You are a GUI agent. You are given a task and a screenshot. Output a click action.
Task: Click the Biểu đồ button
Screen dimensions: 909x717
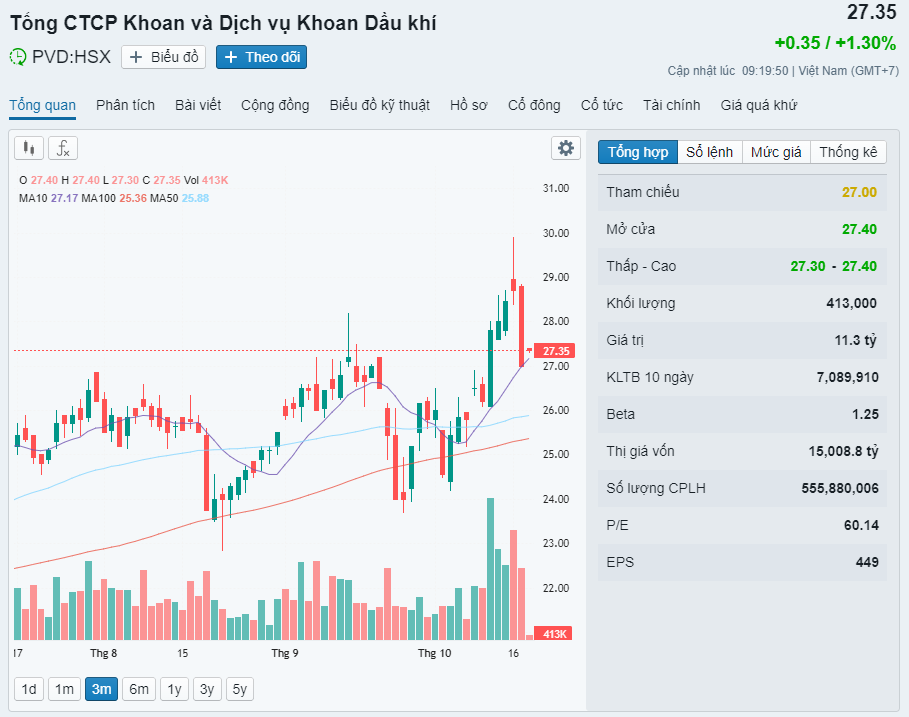click(x=164, y=57)
